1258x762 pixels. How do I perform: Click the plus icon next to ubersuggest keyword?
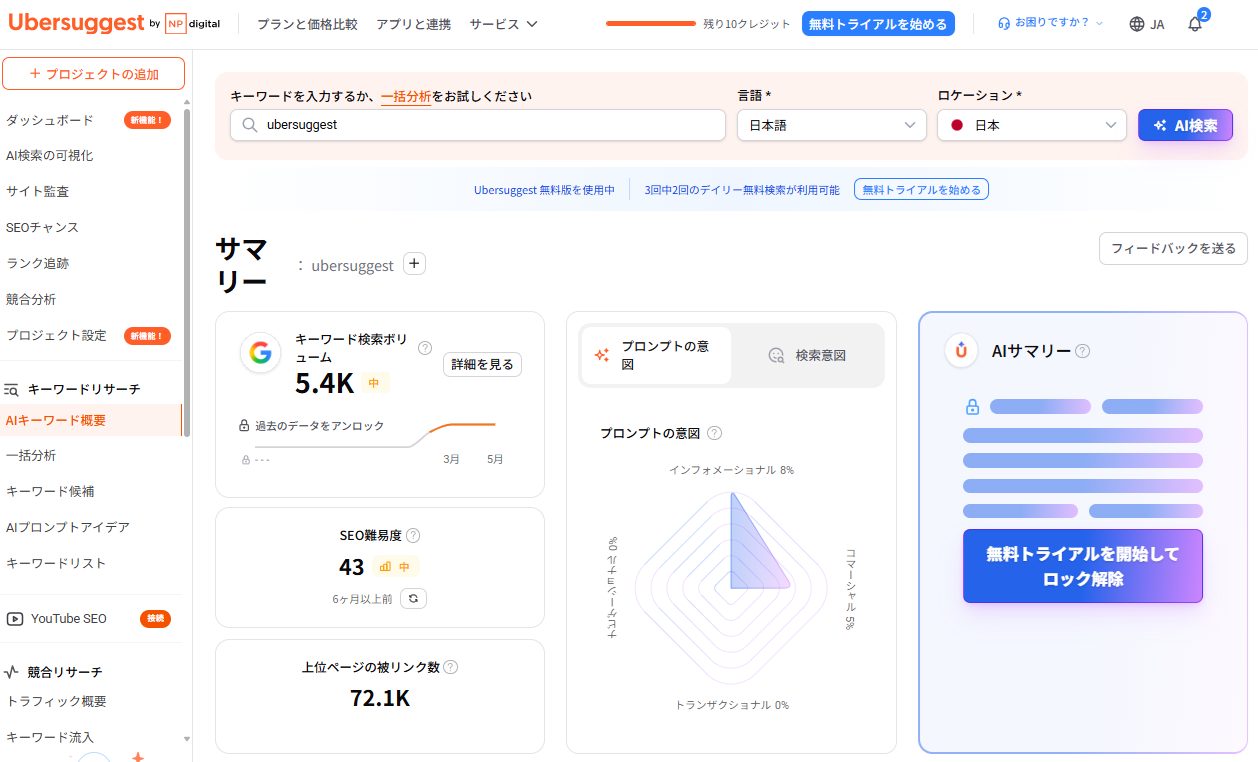(414, 264)
